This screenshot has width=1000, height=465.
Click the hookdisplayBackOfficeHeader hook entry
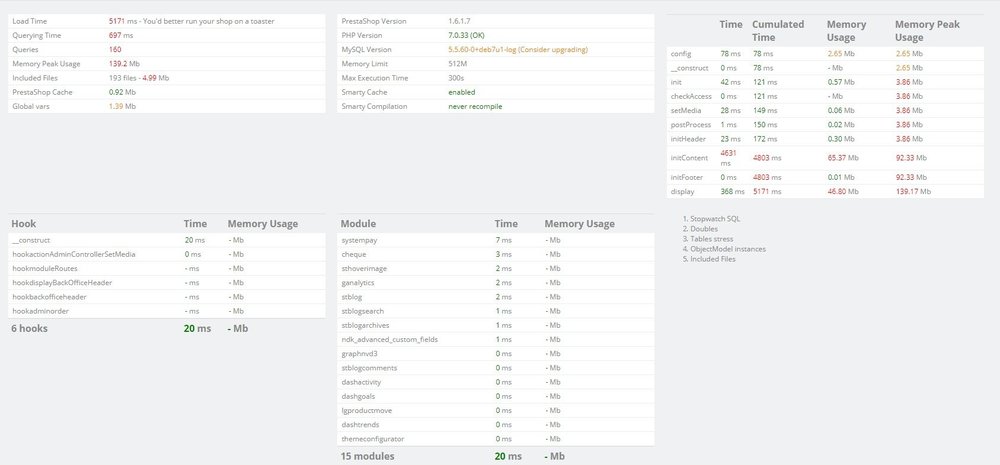point(62,283)
